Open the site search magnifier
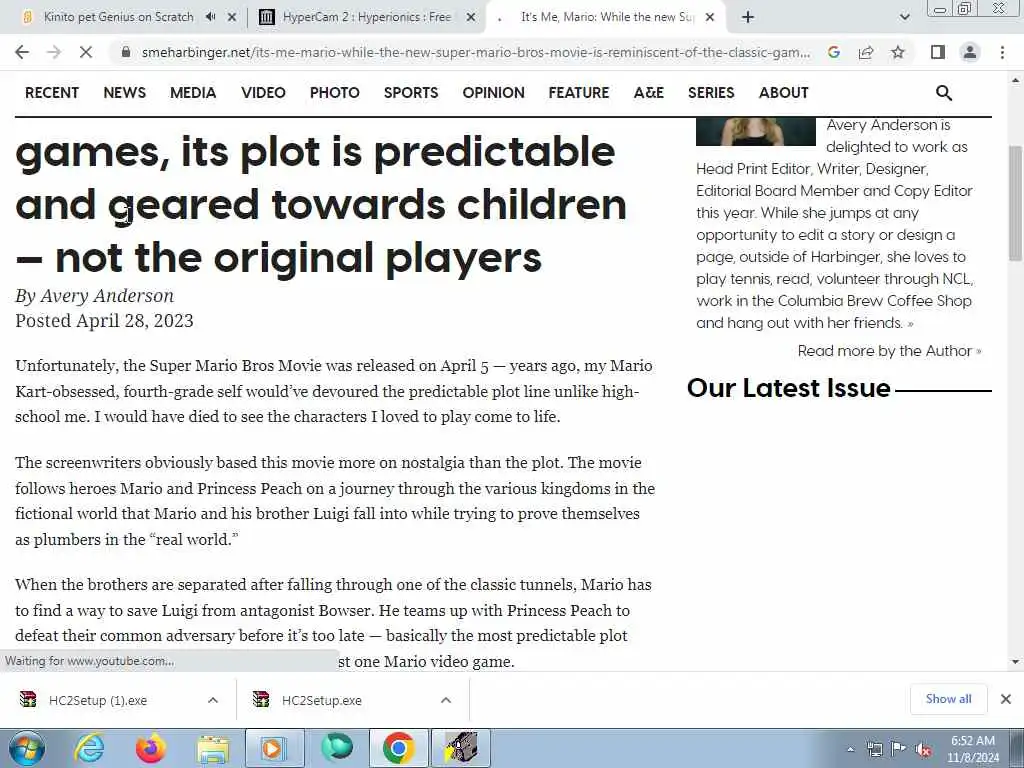The height and width of the screenshot is (768, 1024). click(944, 93)
